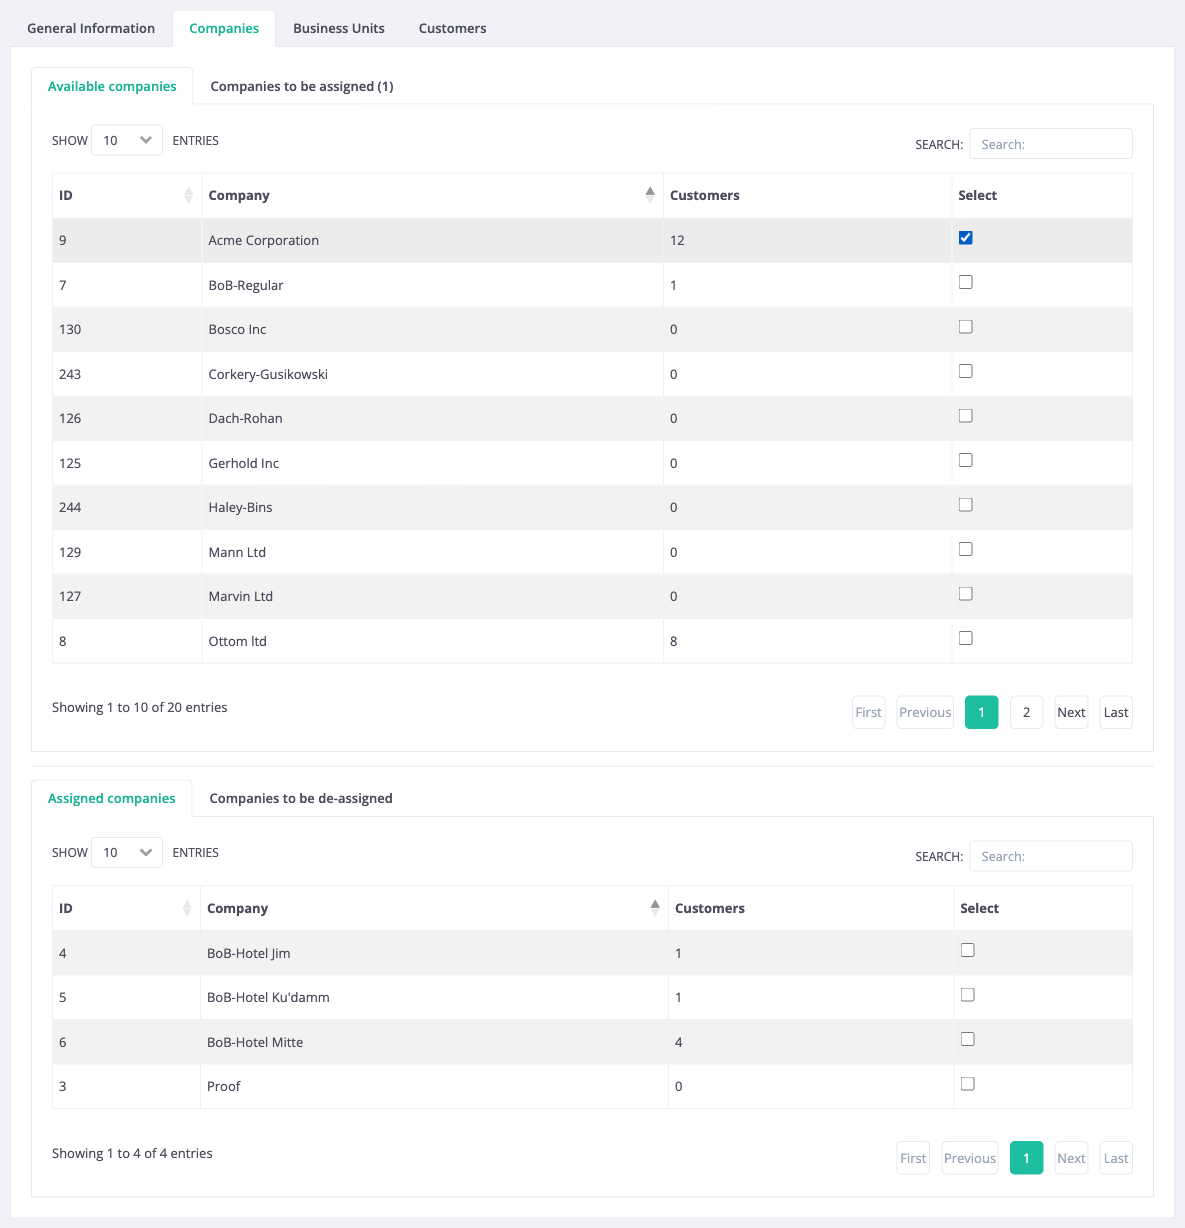This screenshot has height=1228, width=1185.
Task: Uncheck the Acme Corporation select checkbox
Action: (965, 238)
